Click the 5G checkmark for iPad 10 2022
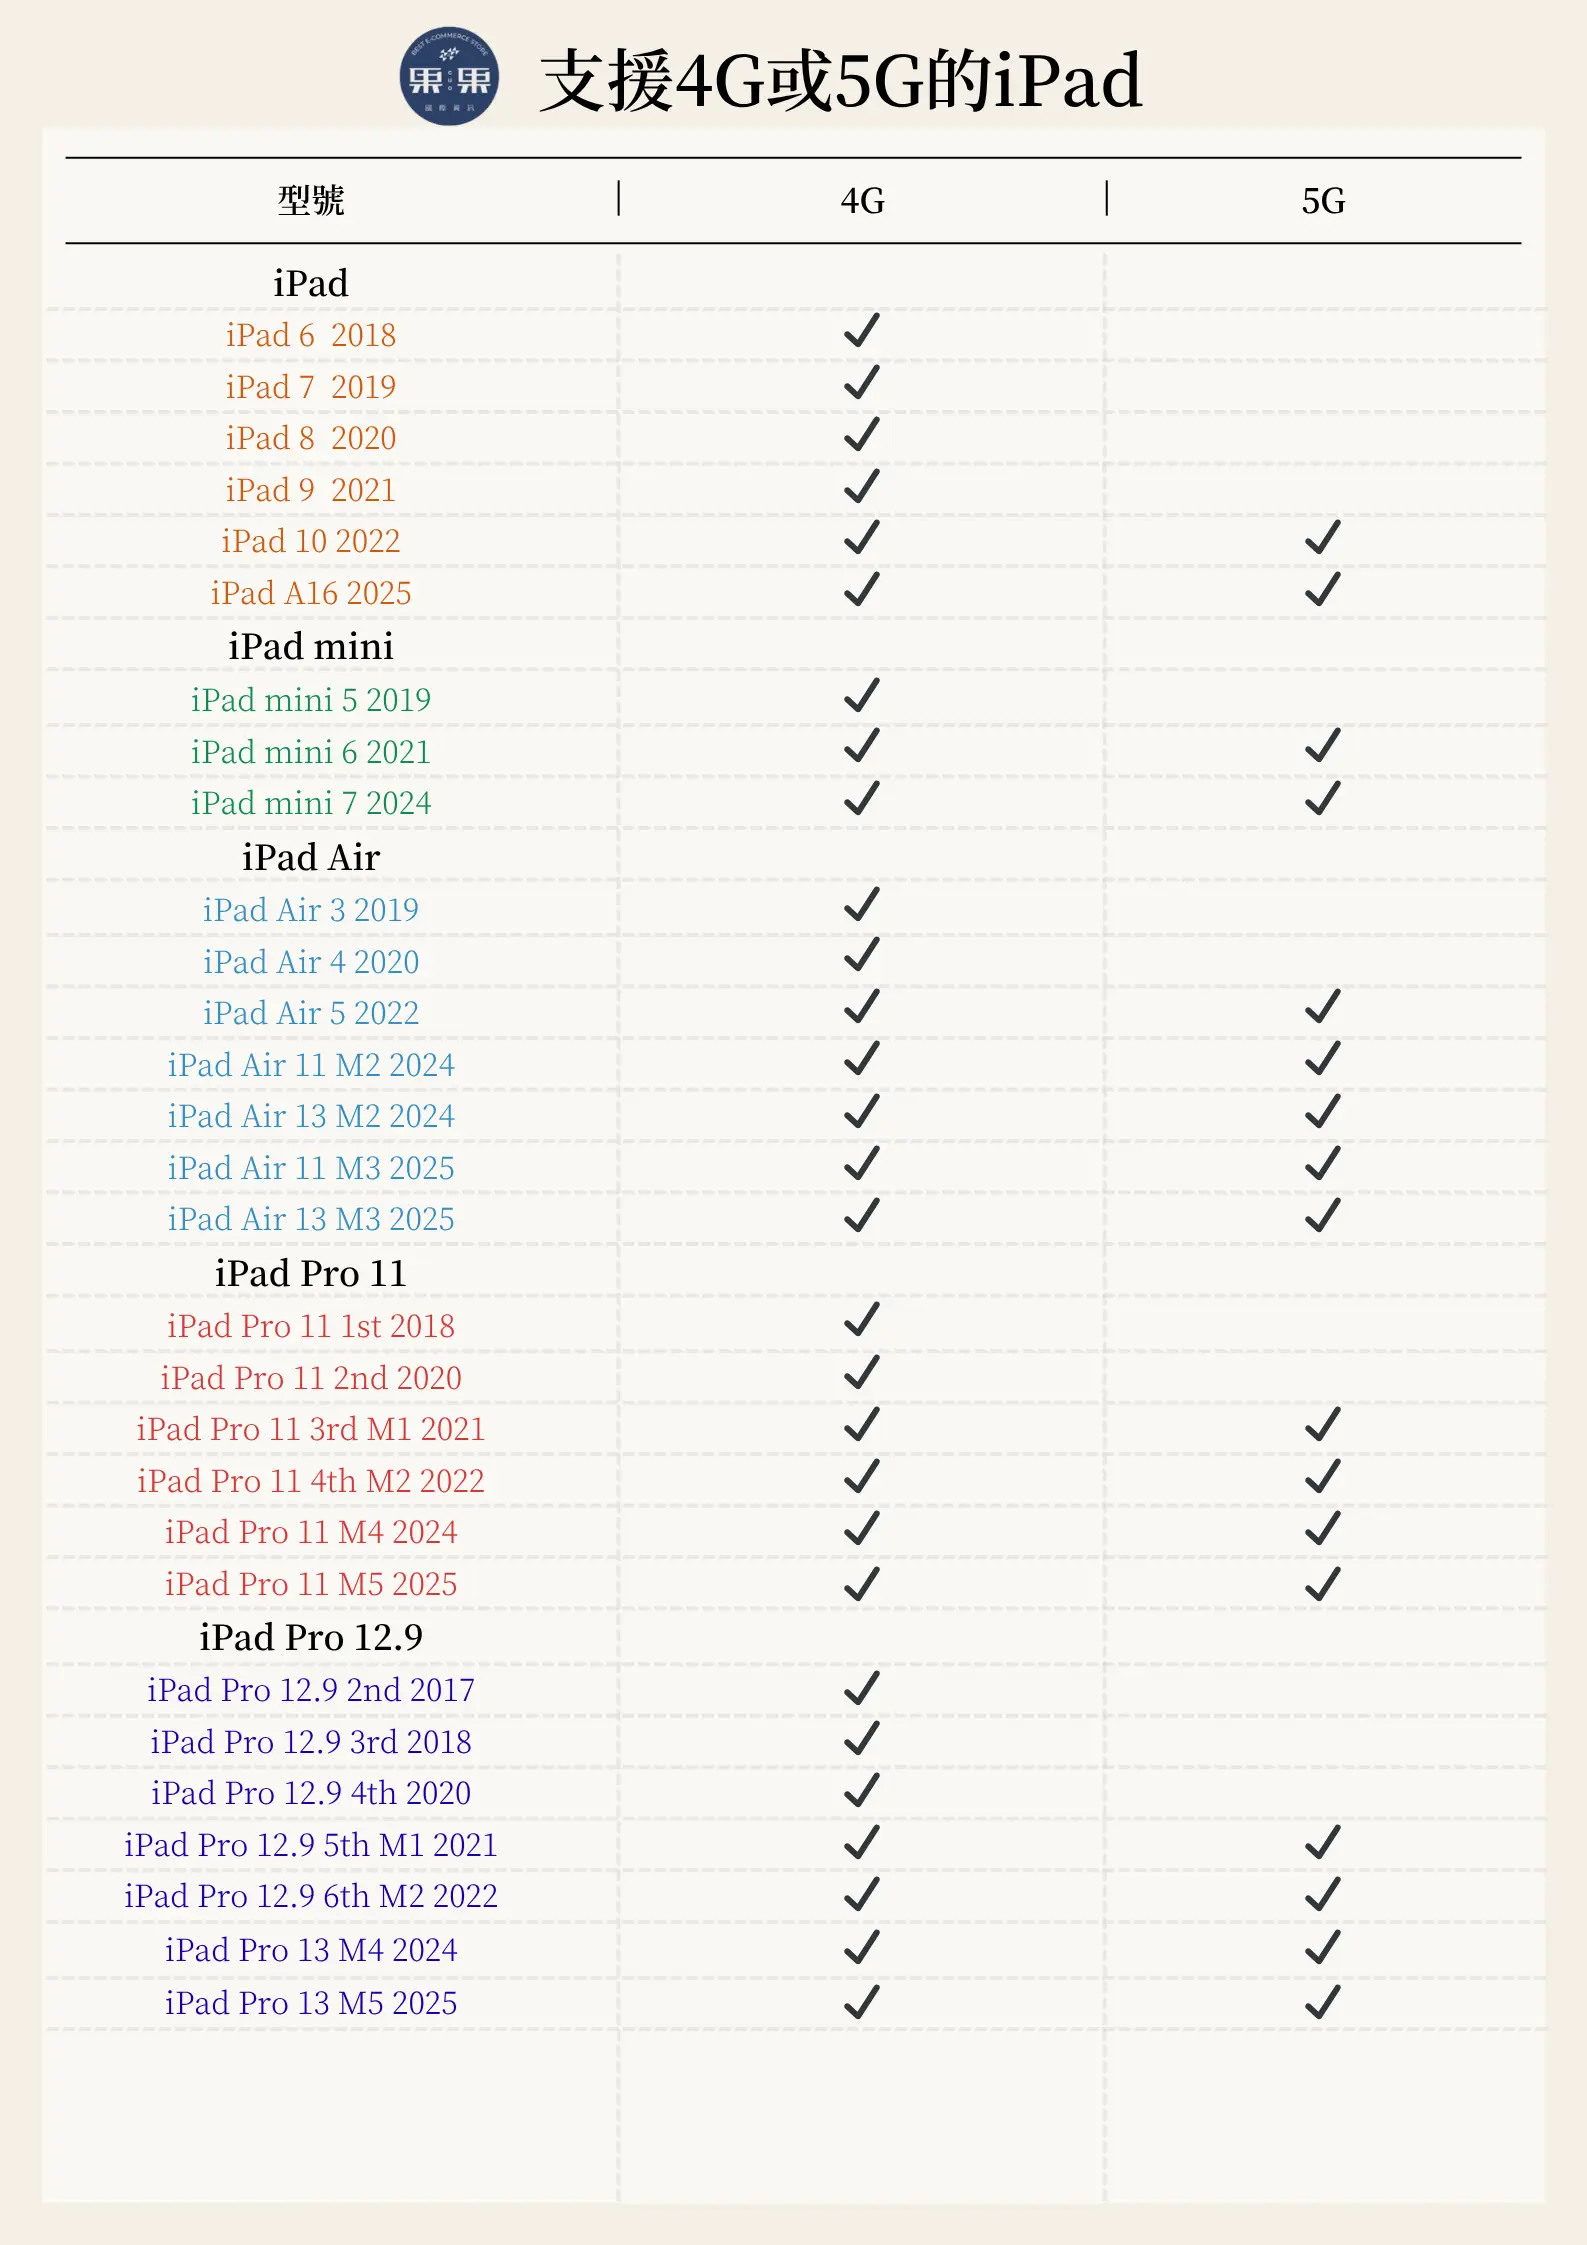1587x2245 pixels. coord(1322,538)
